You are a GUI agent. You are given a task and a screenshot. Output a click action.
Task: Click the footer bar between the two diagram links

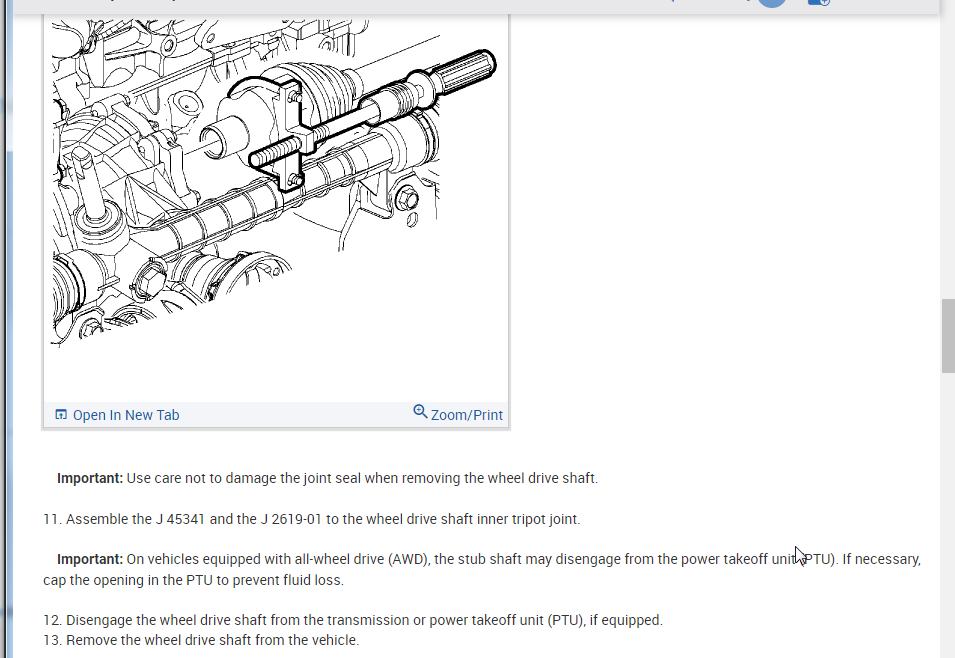coord(295,415)
